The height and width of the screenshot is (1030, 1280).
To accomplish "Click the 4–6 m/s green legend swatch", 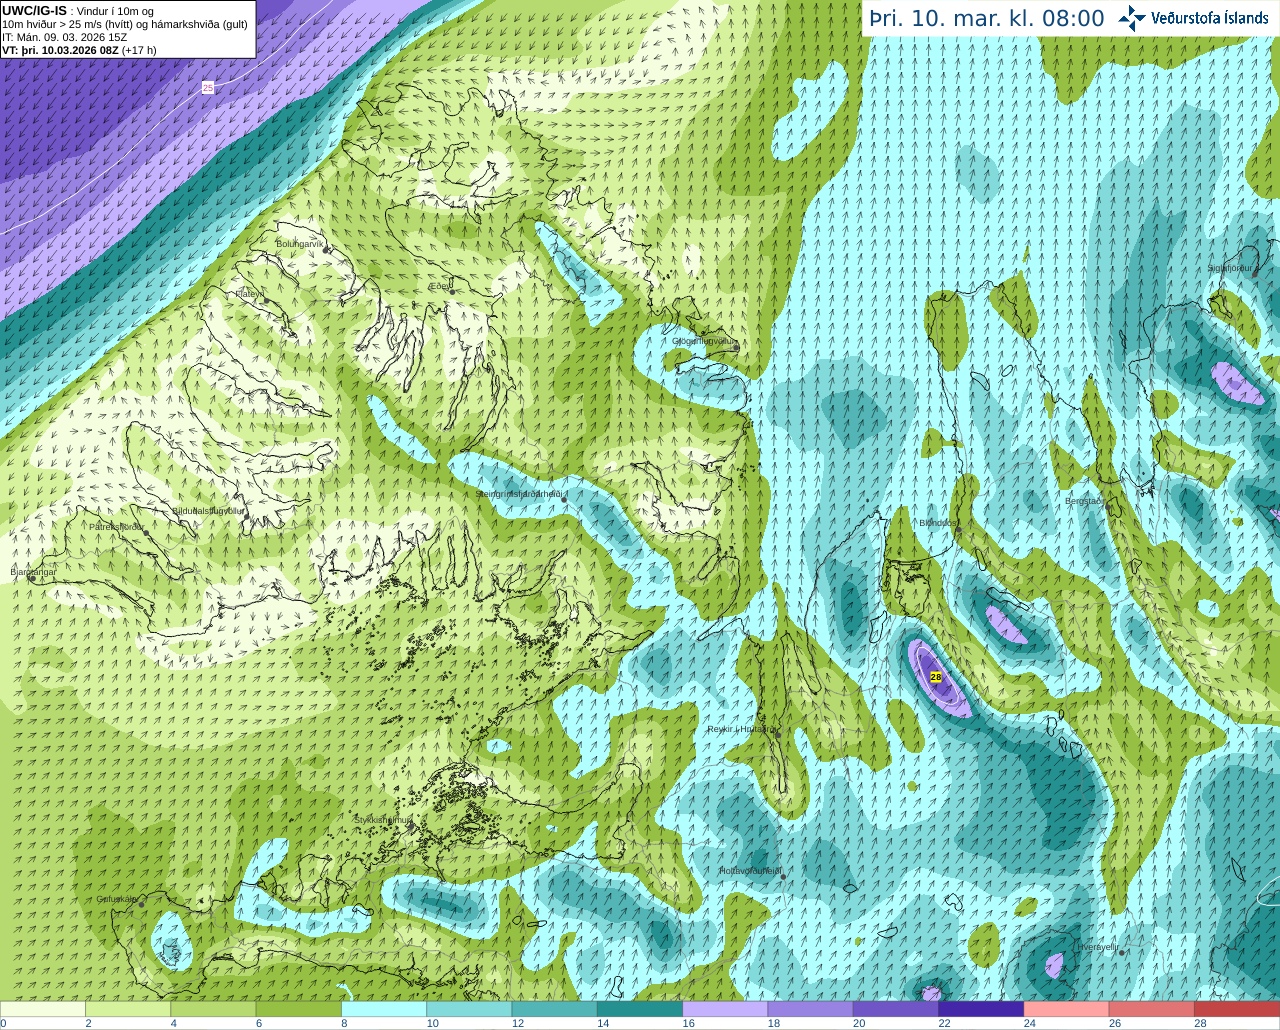I will 213,1009.
